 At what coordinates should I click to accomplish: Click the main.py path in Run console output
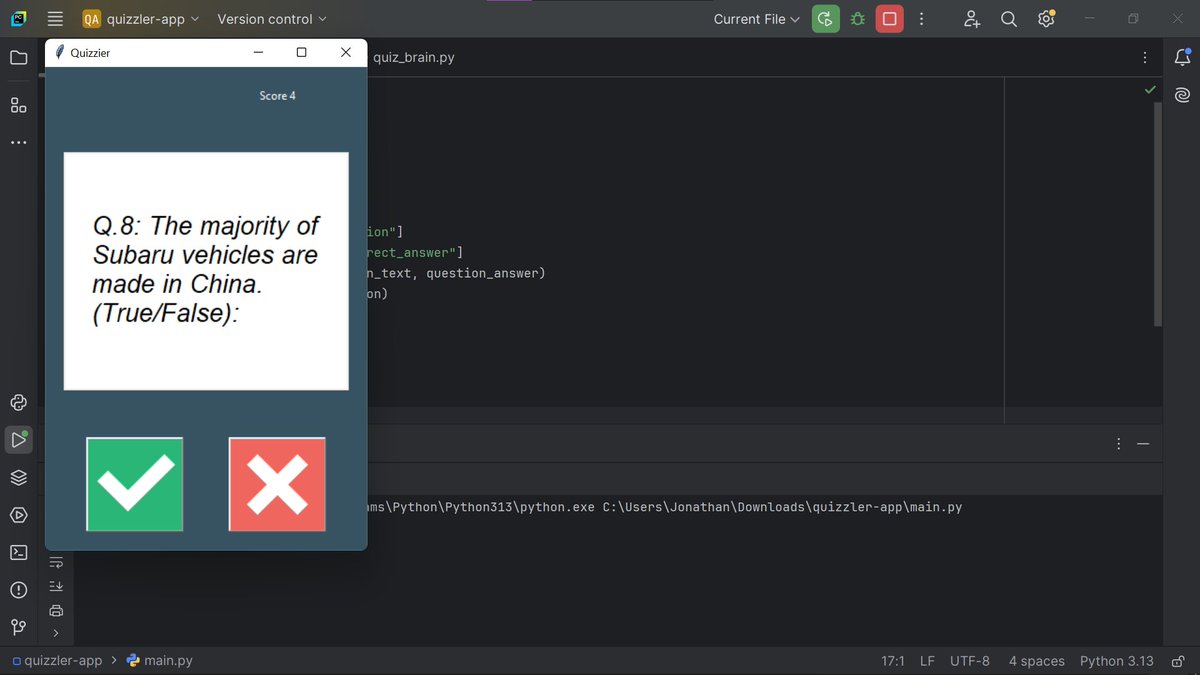[x=782, y=507]
